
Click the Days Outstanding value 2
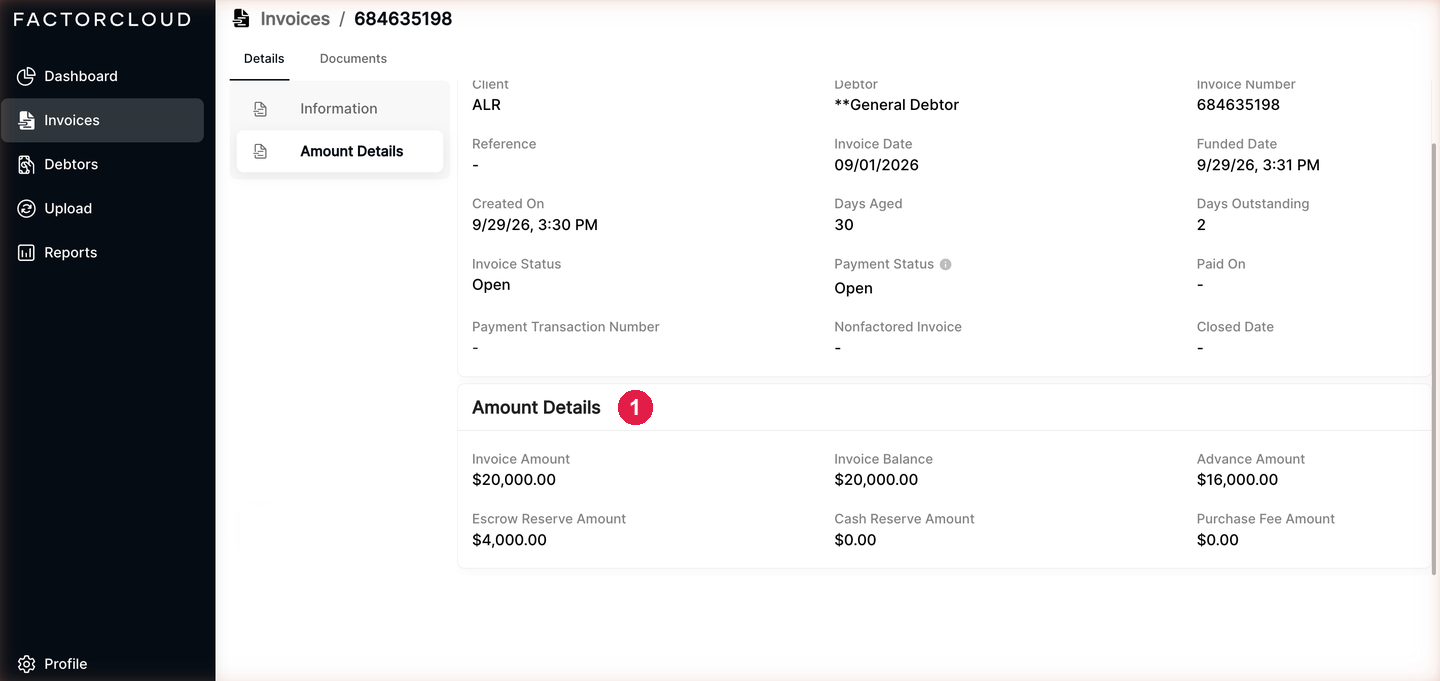coord(1201,225)
